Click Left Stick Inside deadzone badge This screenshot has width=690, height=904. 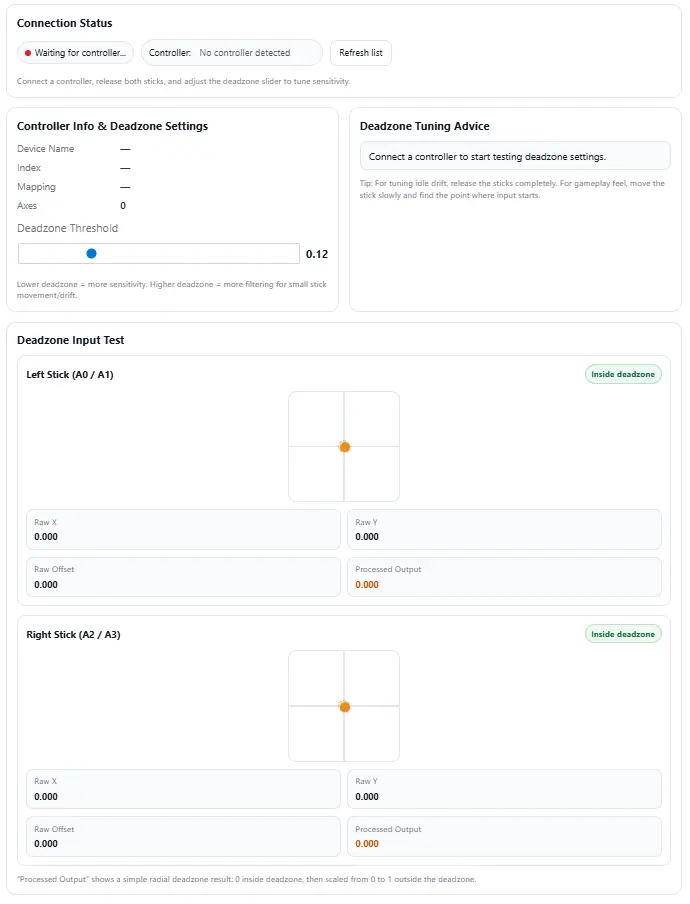623,374
